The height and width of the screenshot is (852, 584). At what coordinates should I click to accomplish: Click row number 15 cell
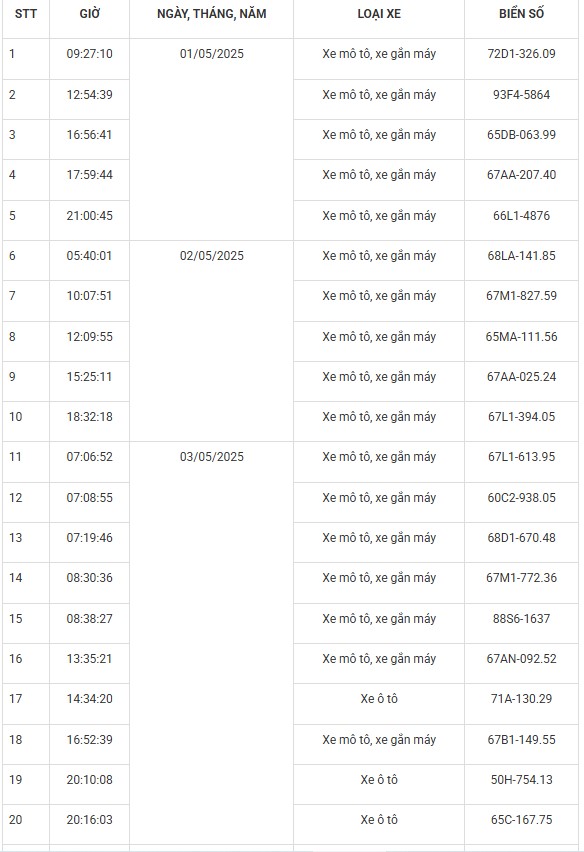coord(26,619)
